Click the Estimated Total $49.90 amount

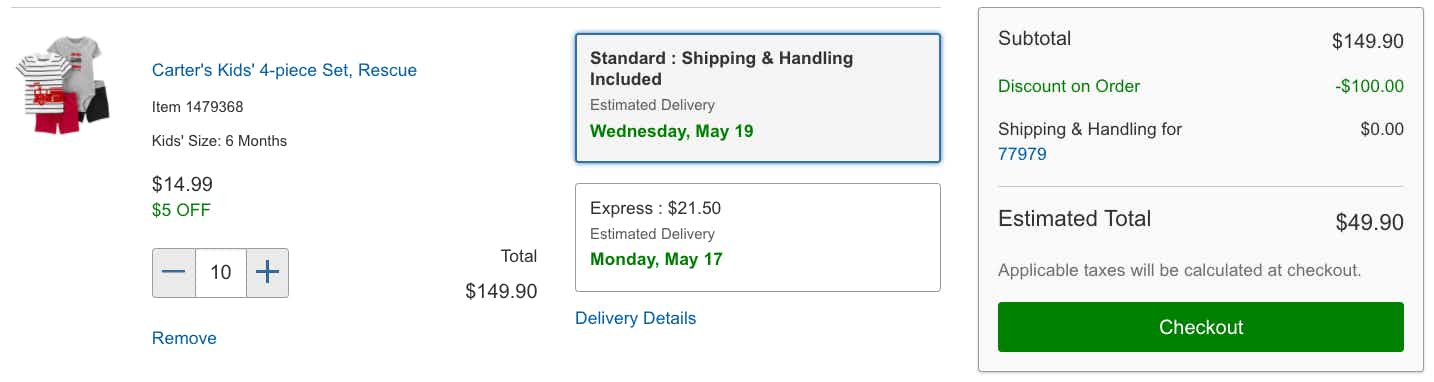pos(1369,222)
